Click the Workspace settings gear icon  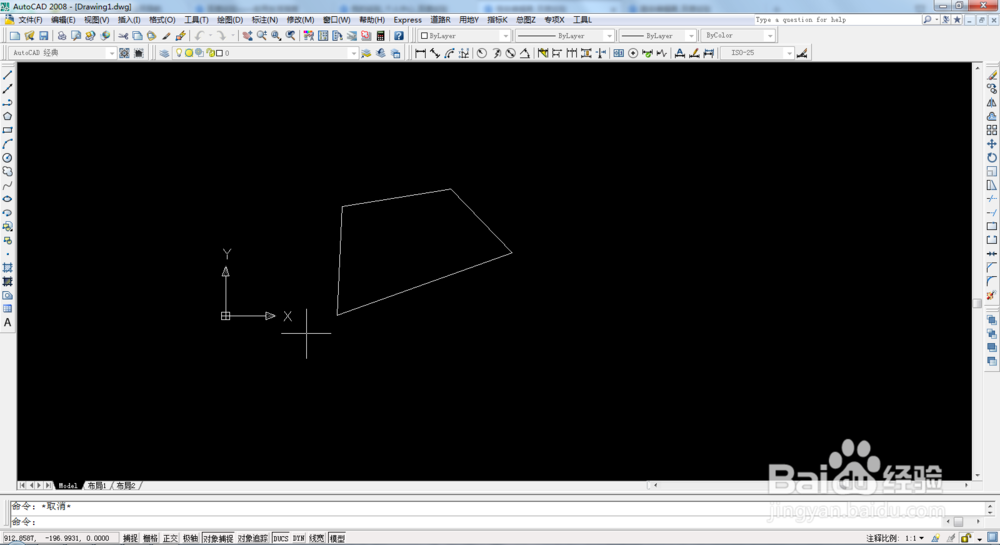(124, 53)
